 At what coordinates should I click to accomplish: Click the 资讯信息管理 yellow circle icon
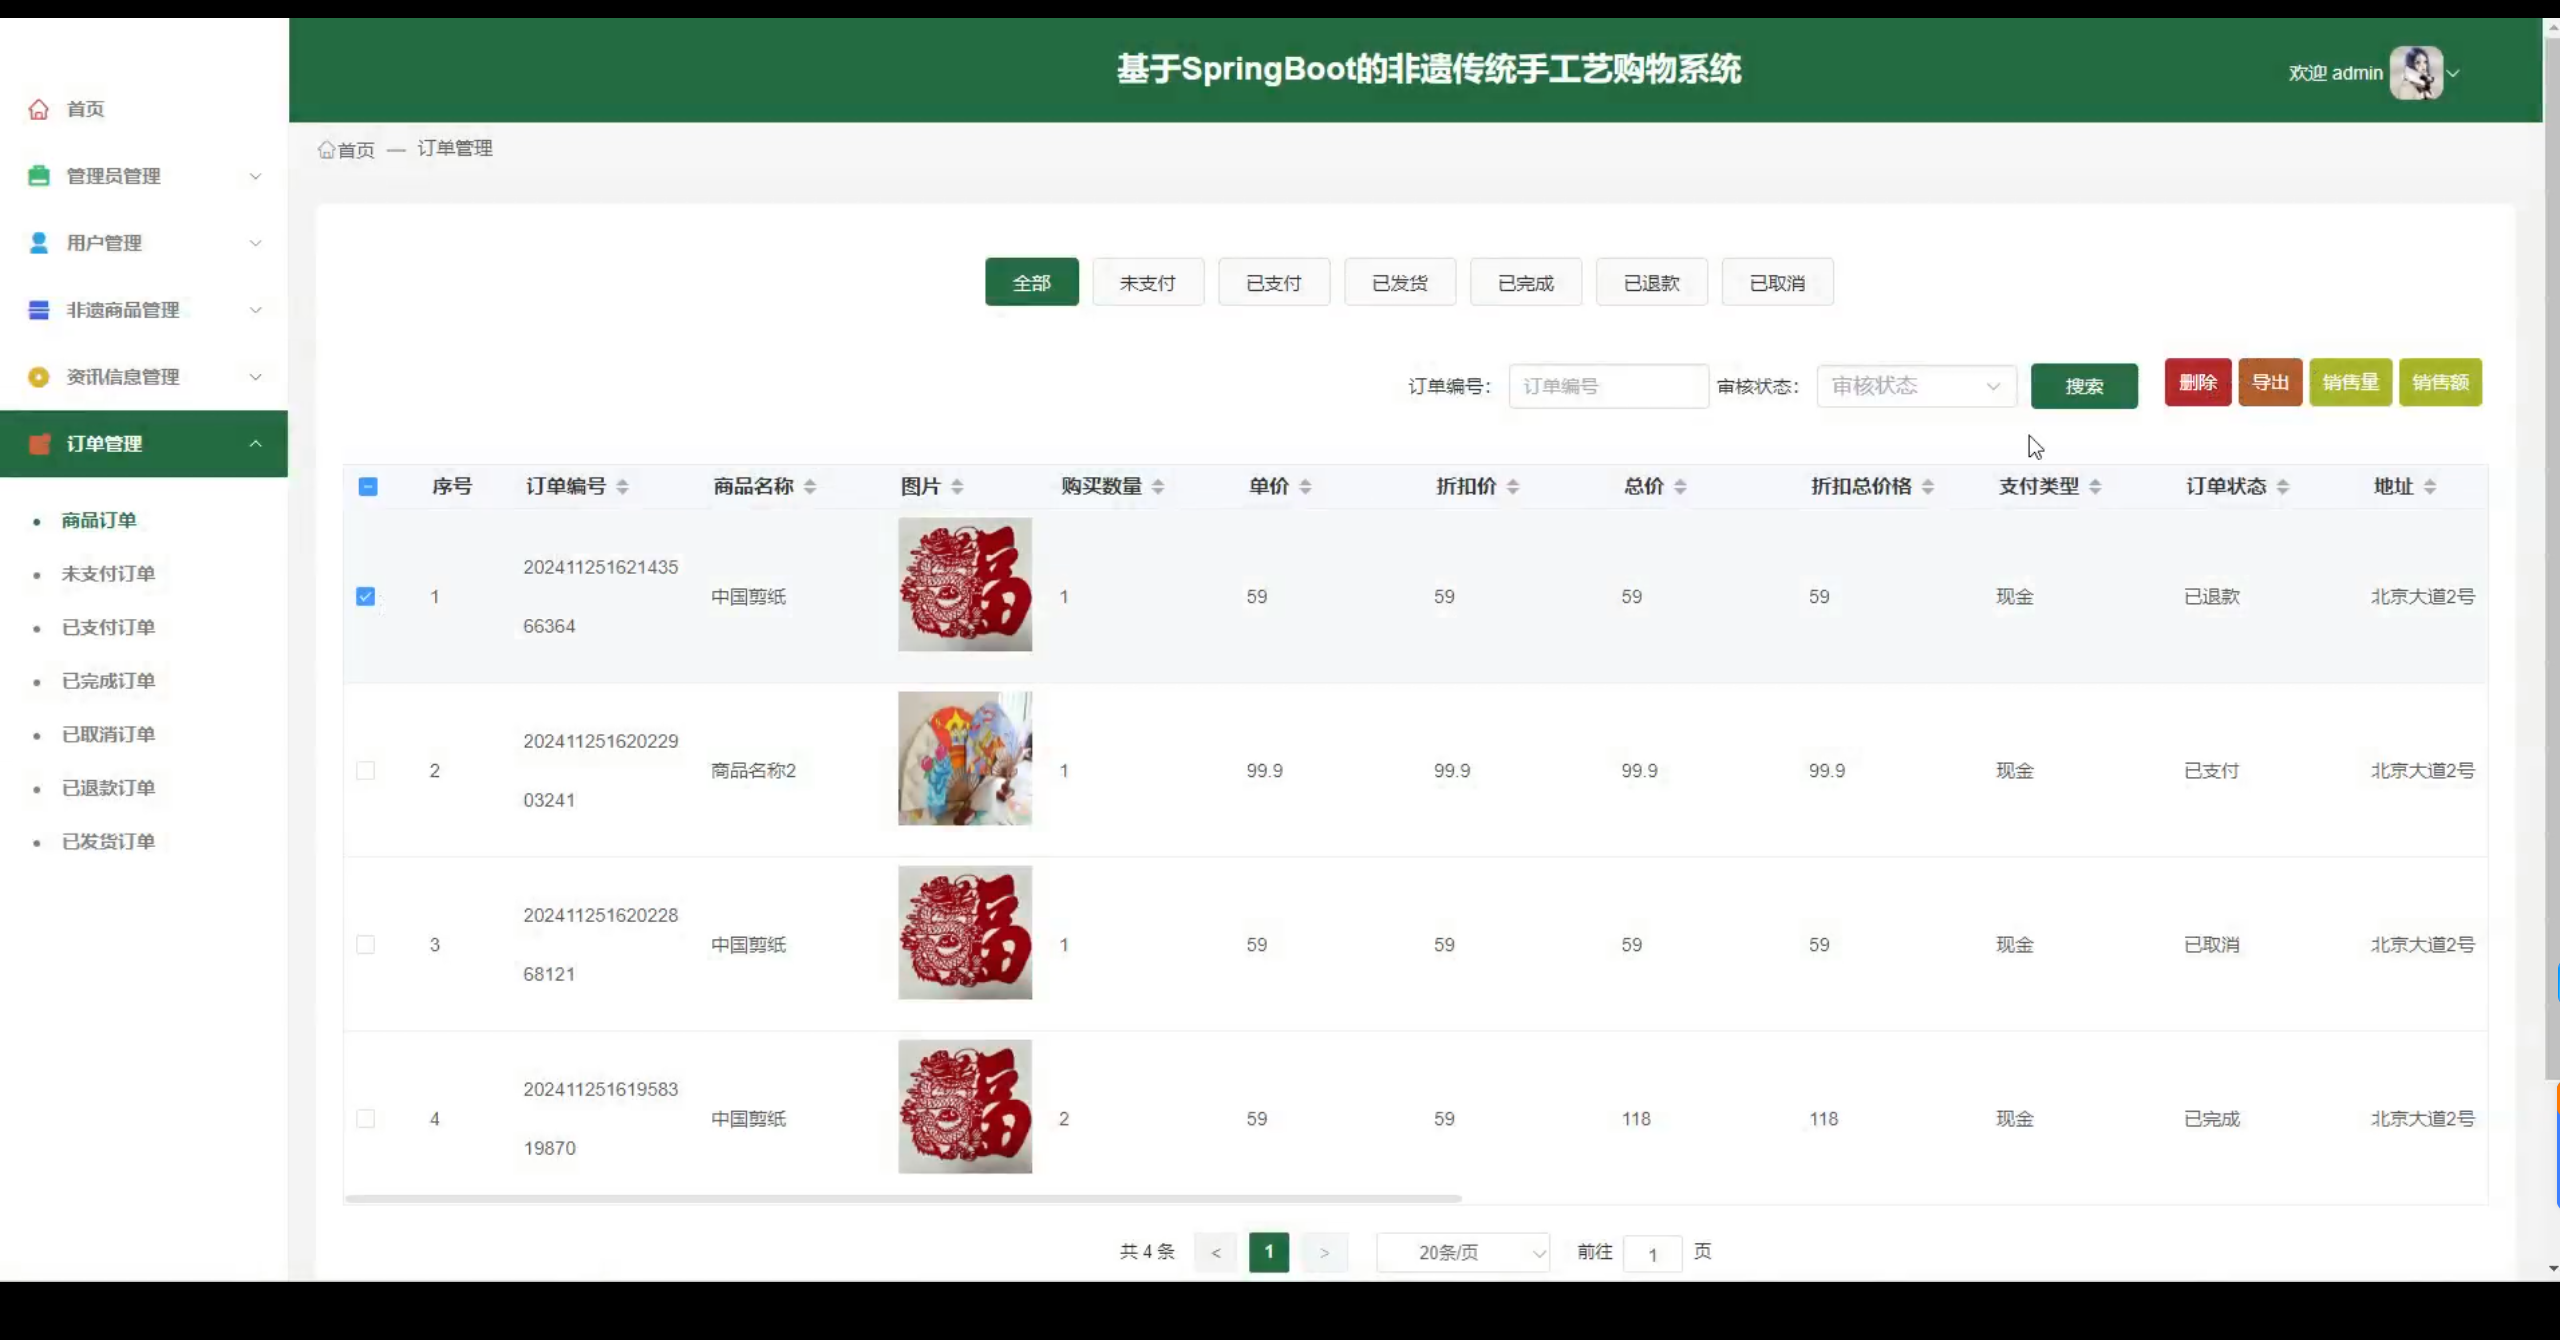click(39, 377)
